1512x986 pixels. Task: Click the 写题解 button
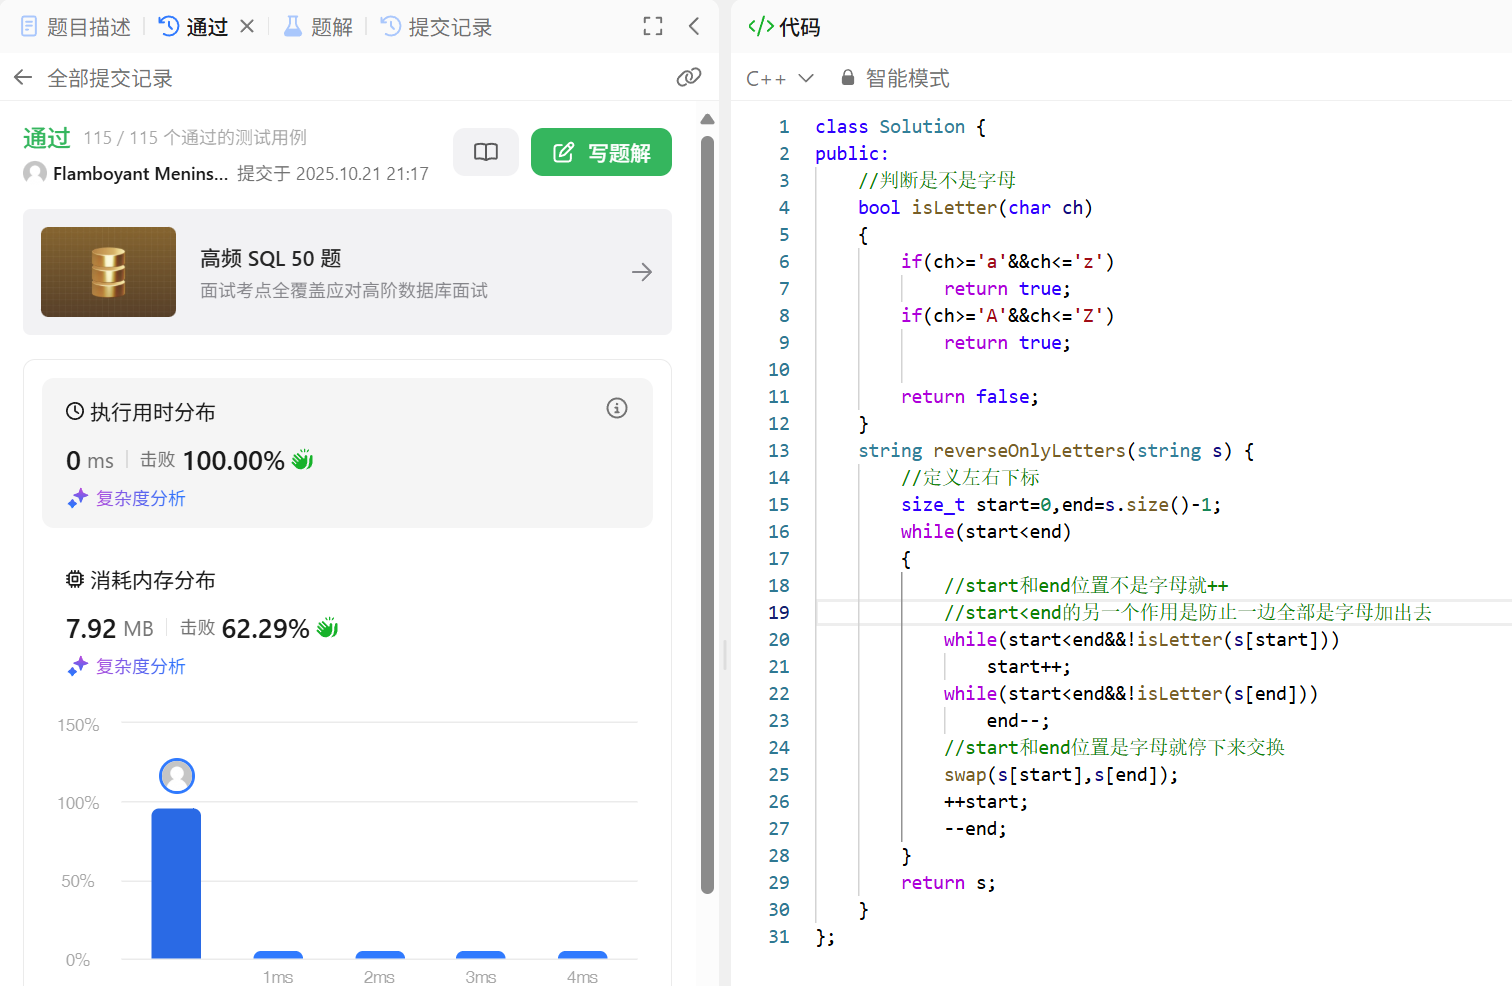tap(601, 152)
